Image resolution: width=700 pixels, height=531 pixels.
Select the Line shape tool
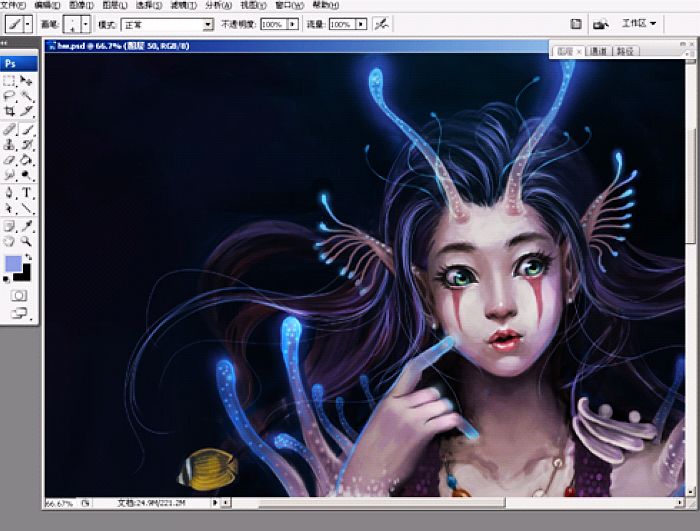tap(26, 208)
